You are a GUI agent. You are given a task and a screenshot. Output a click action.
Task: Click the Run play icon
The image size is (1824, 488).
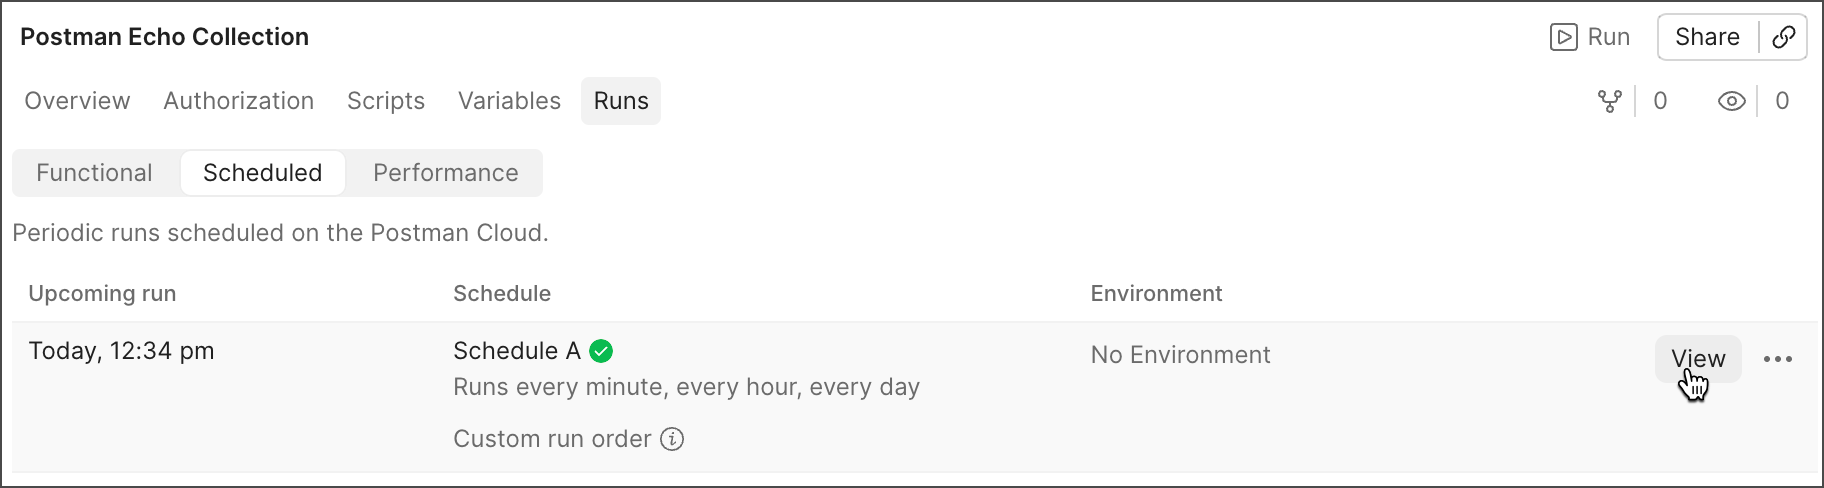[1563, 37]
